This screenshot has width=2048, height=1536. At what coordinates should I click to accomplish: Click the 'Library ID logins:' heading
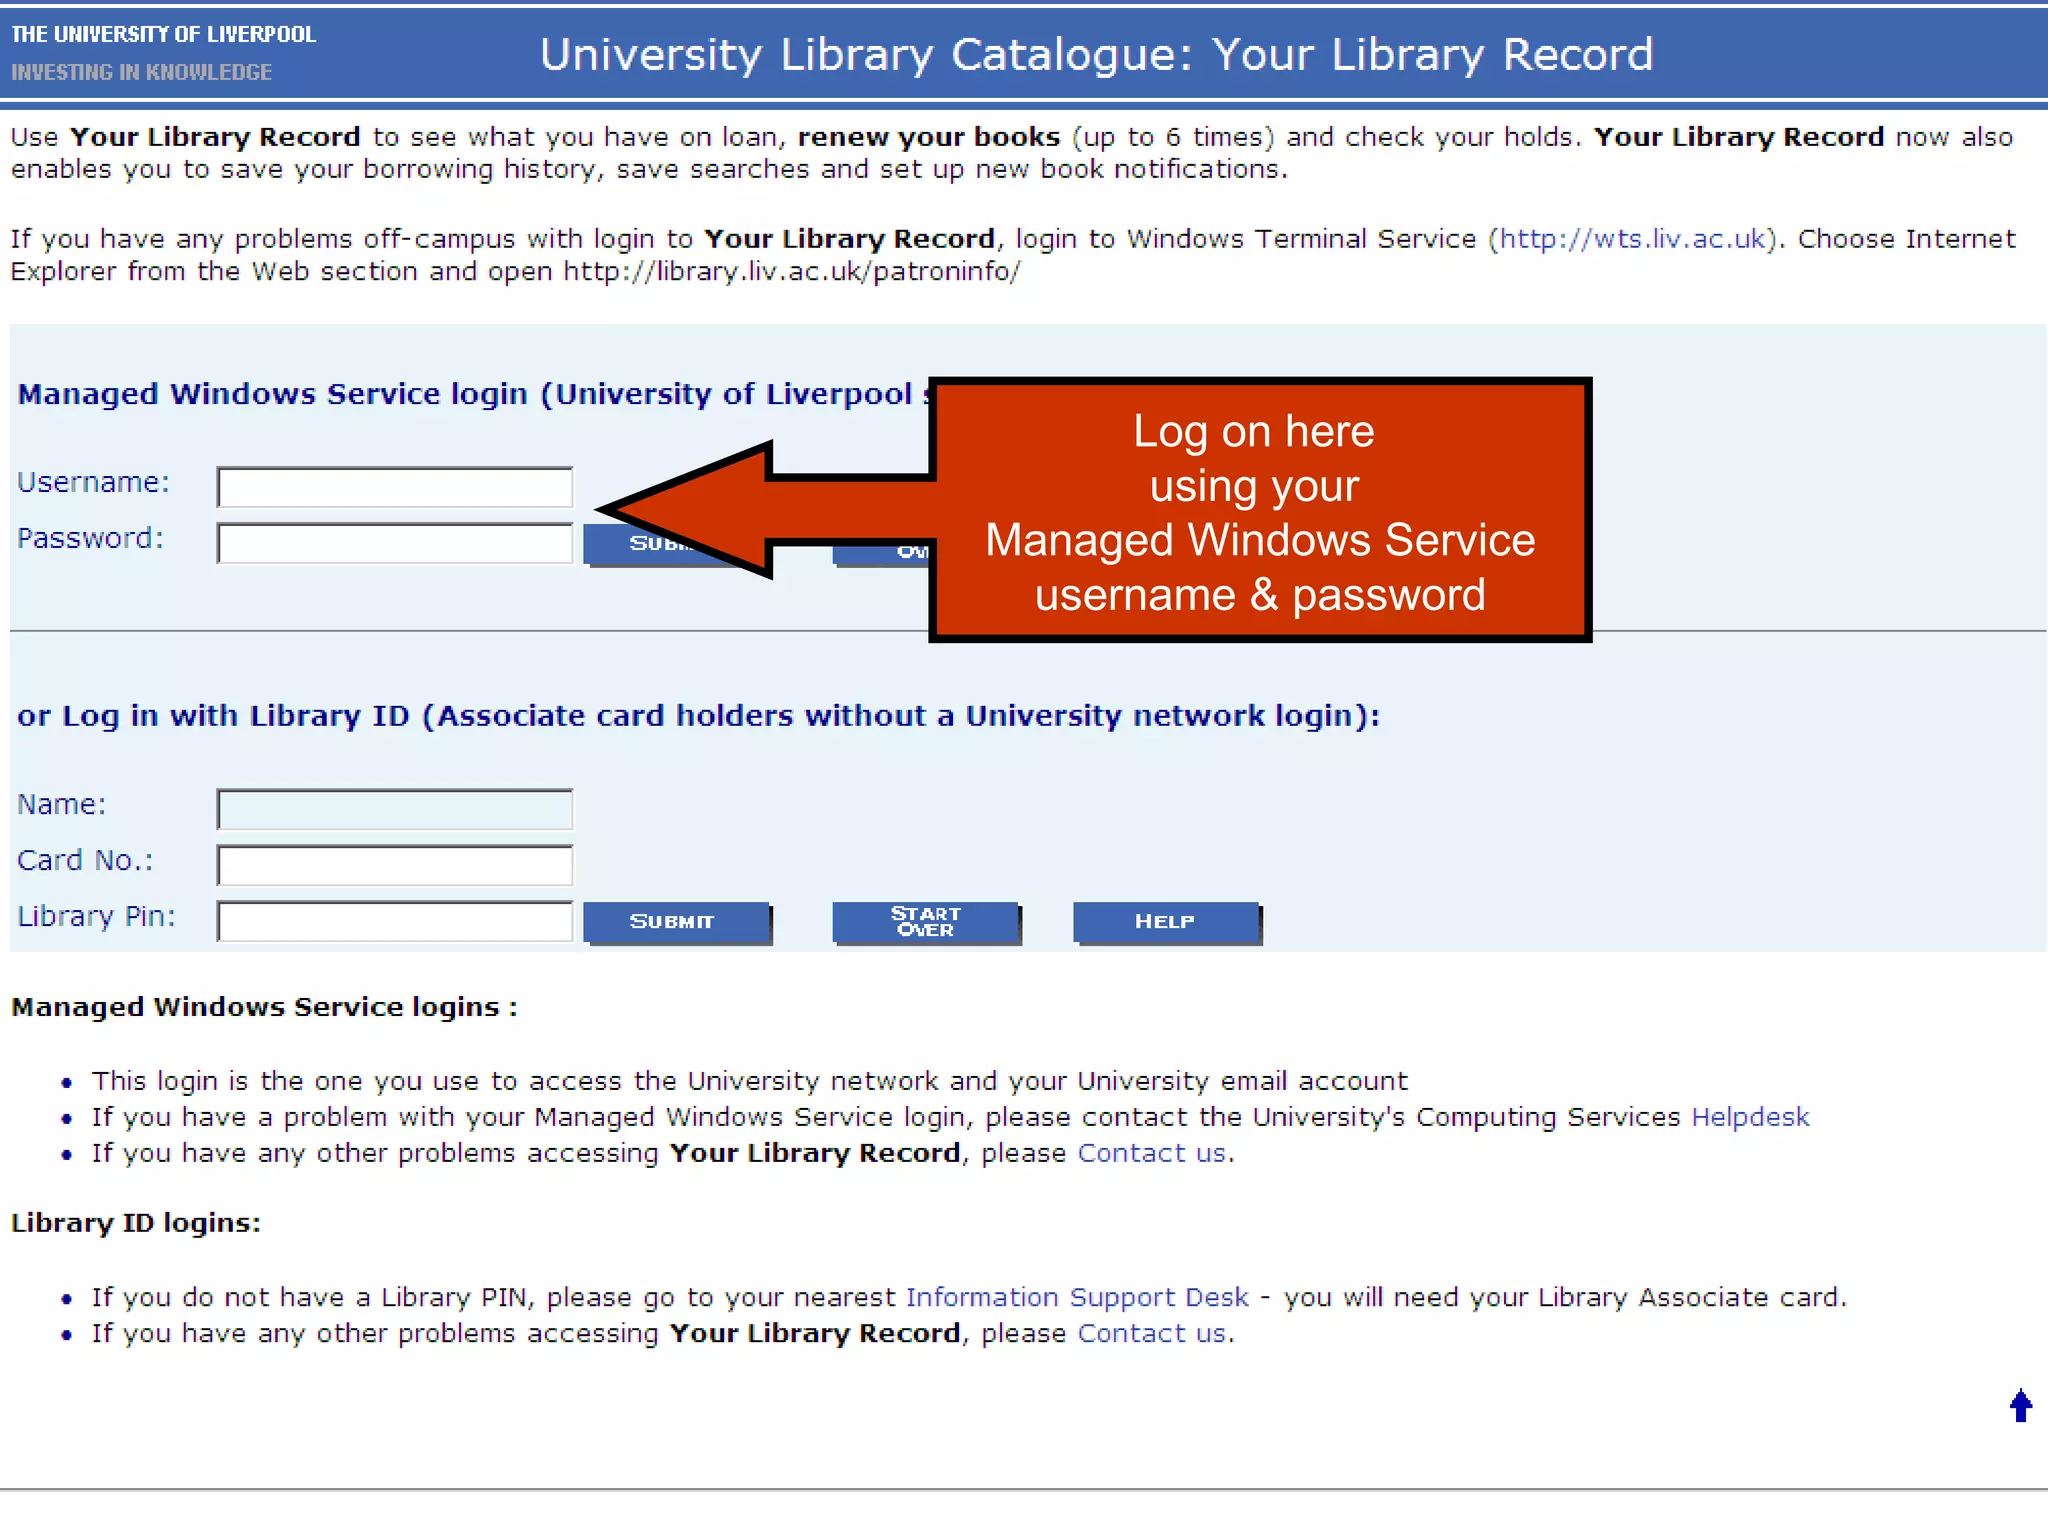[136, 1223]
